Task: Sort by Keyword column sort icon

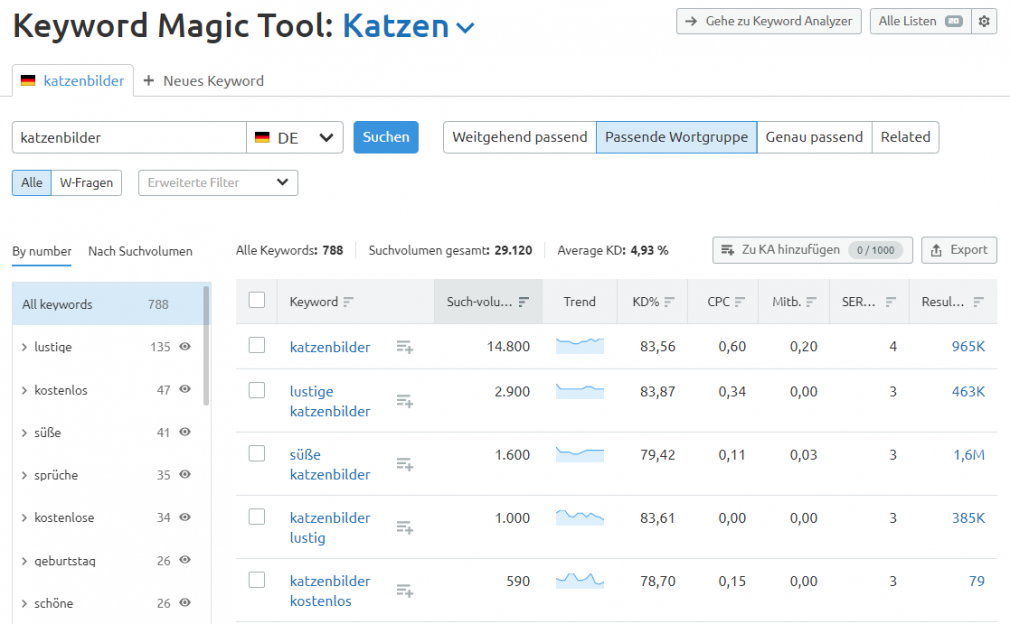Action: tap(348, 301)
